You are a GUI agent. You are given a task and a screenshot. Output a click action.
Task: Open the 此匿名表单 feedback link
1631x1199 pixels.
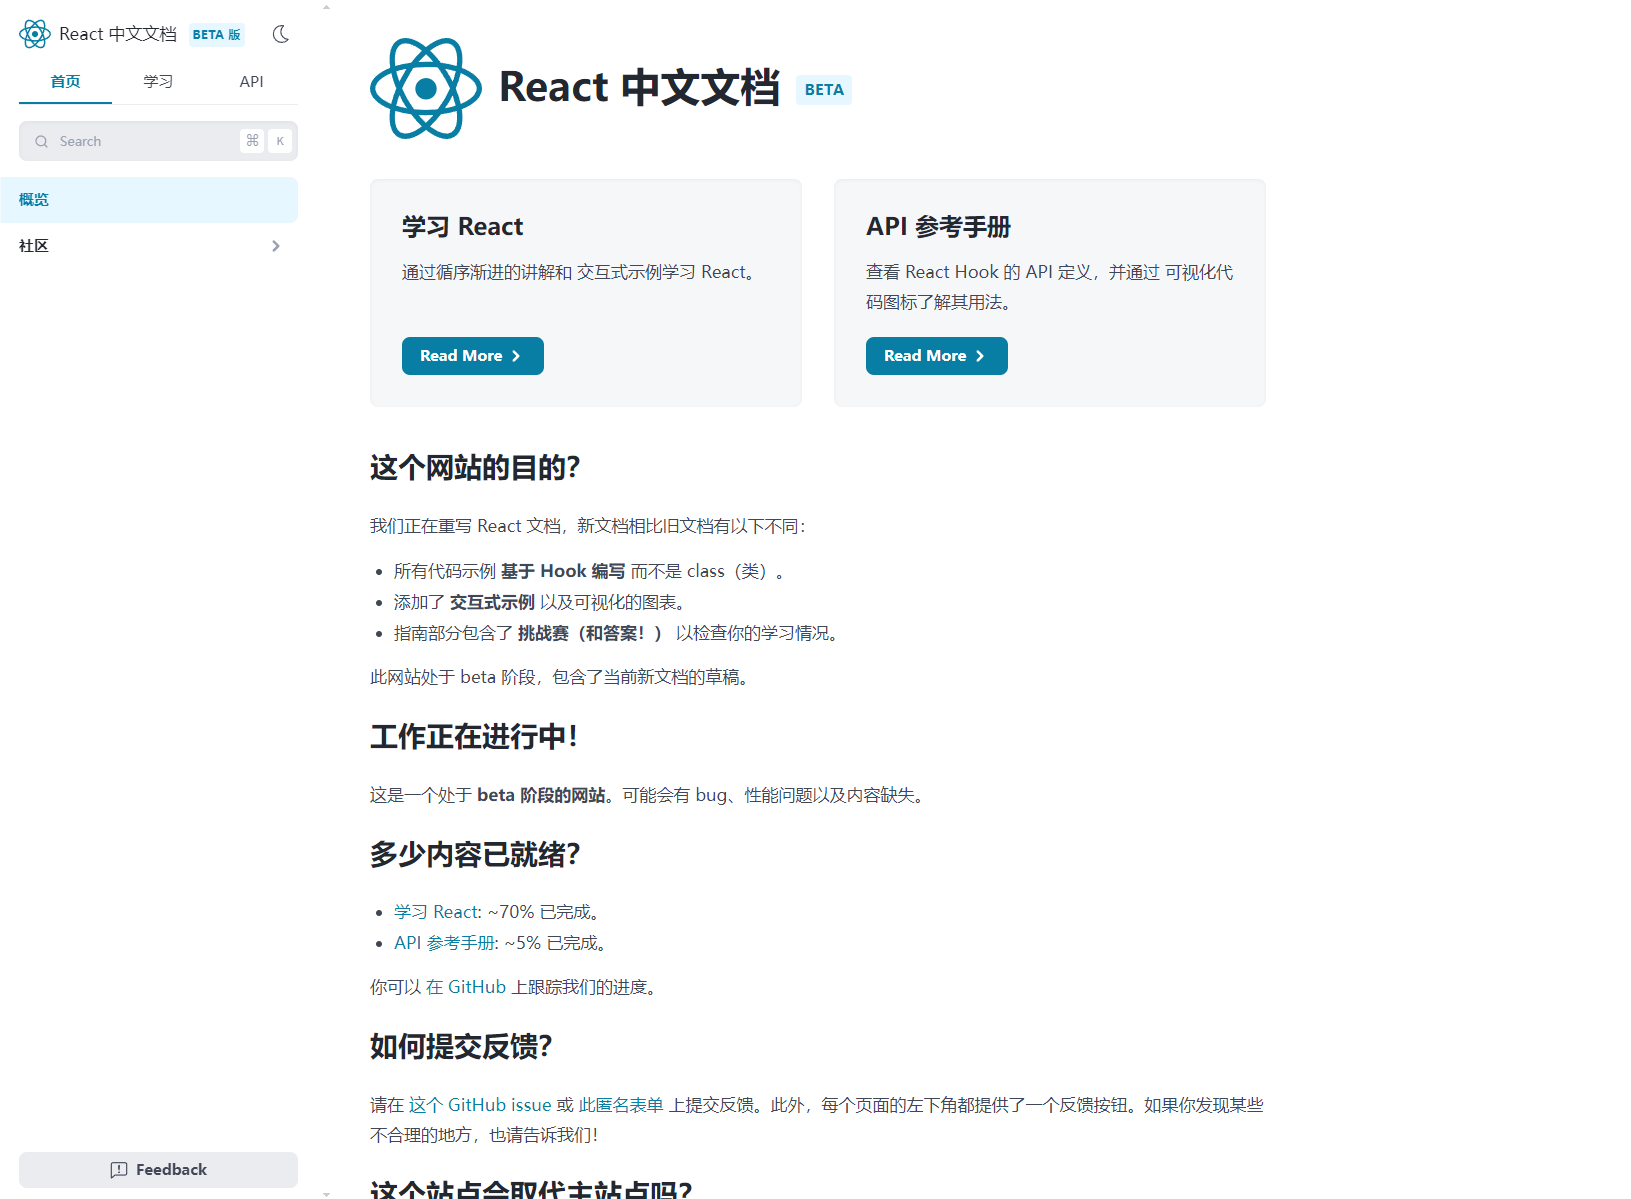(621, 1105)
